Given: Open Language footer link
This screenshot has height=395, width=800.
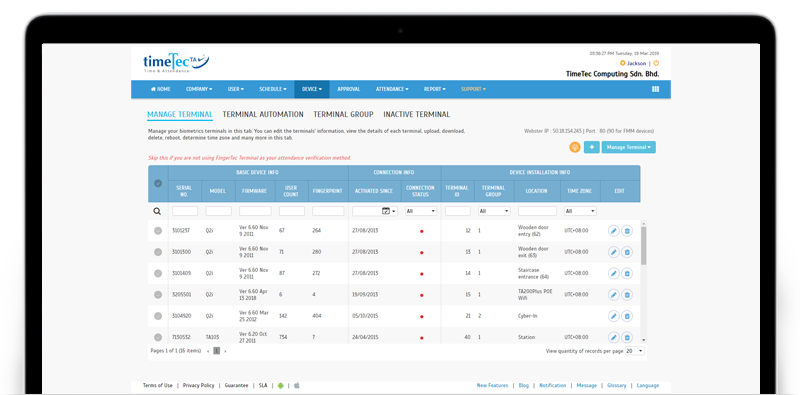Looking at the screenshot, I should click(647, 386).
